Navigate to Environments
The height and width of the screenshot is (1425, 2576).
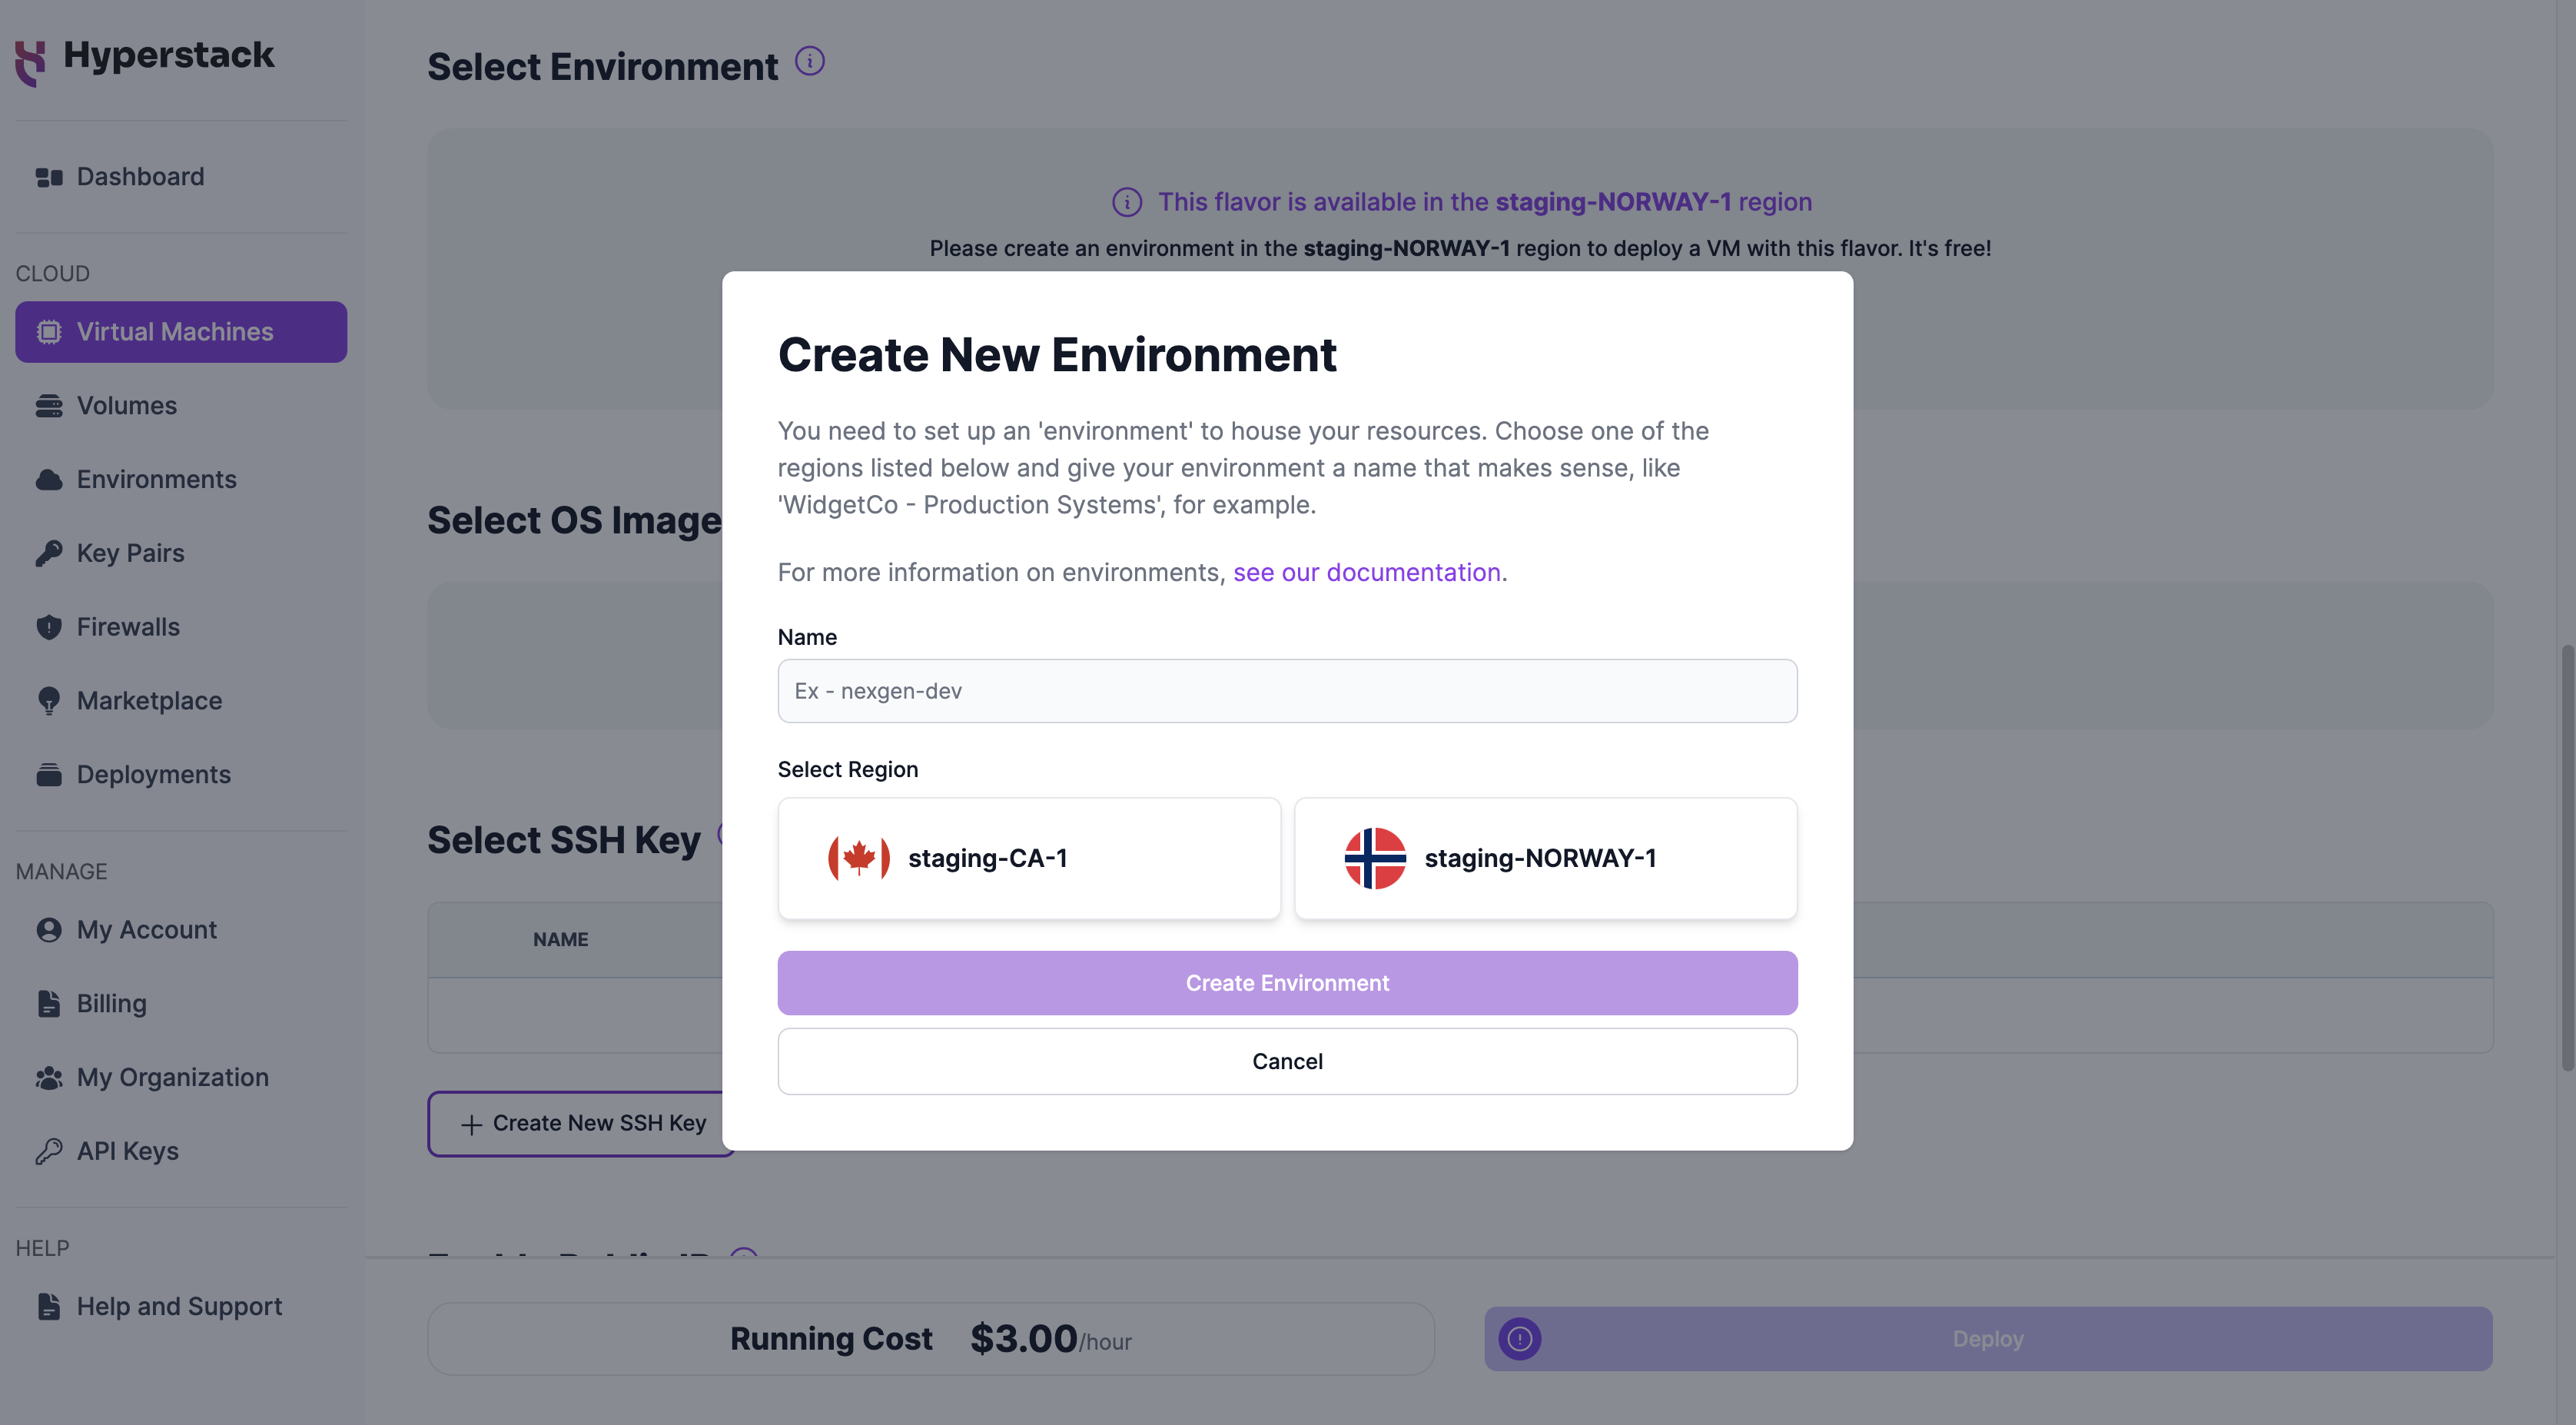pyautogui.click(x=181, y=480)
